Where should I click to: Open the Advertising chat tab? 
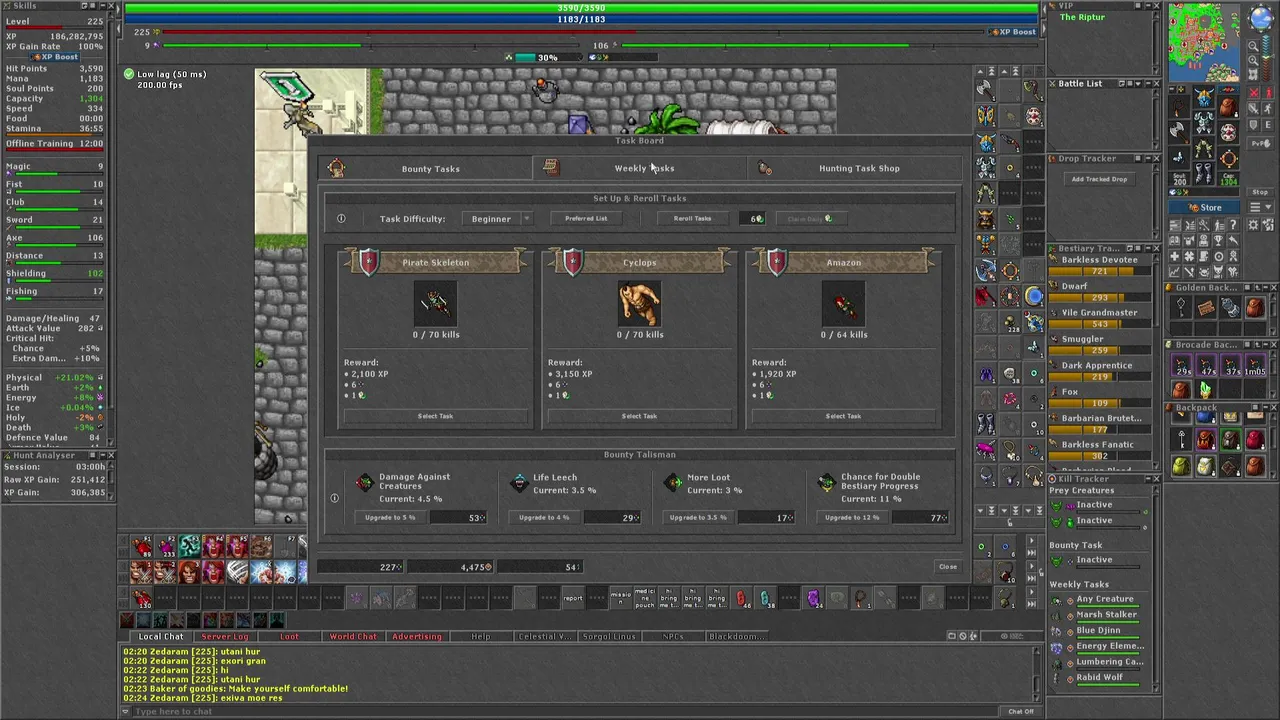[x=417, y=636]
